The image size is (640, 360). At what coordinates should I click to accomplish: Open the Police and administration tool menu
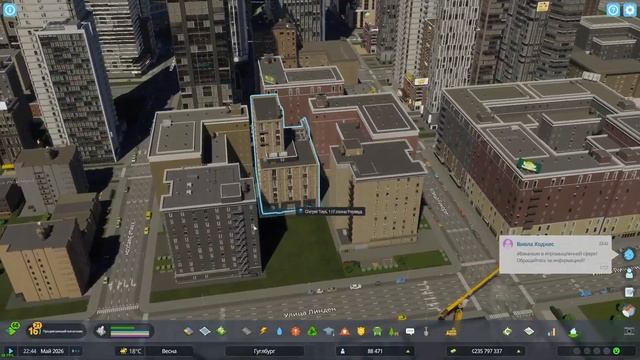[x=361, y=331]
